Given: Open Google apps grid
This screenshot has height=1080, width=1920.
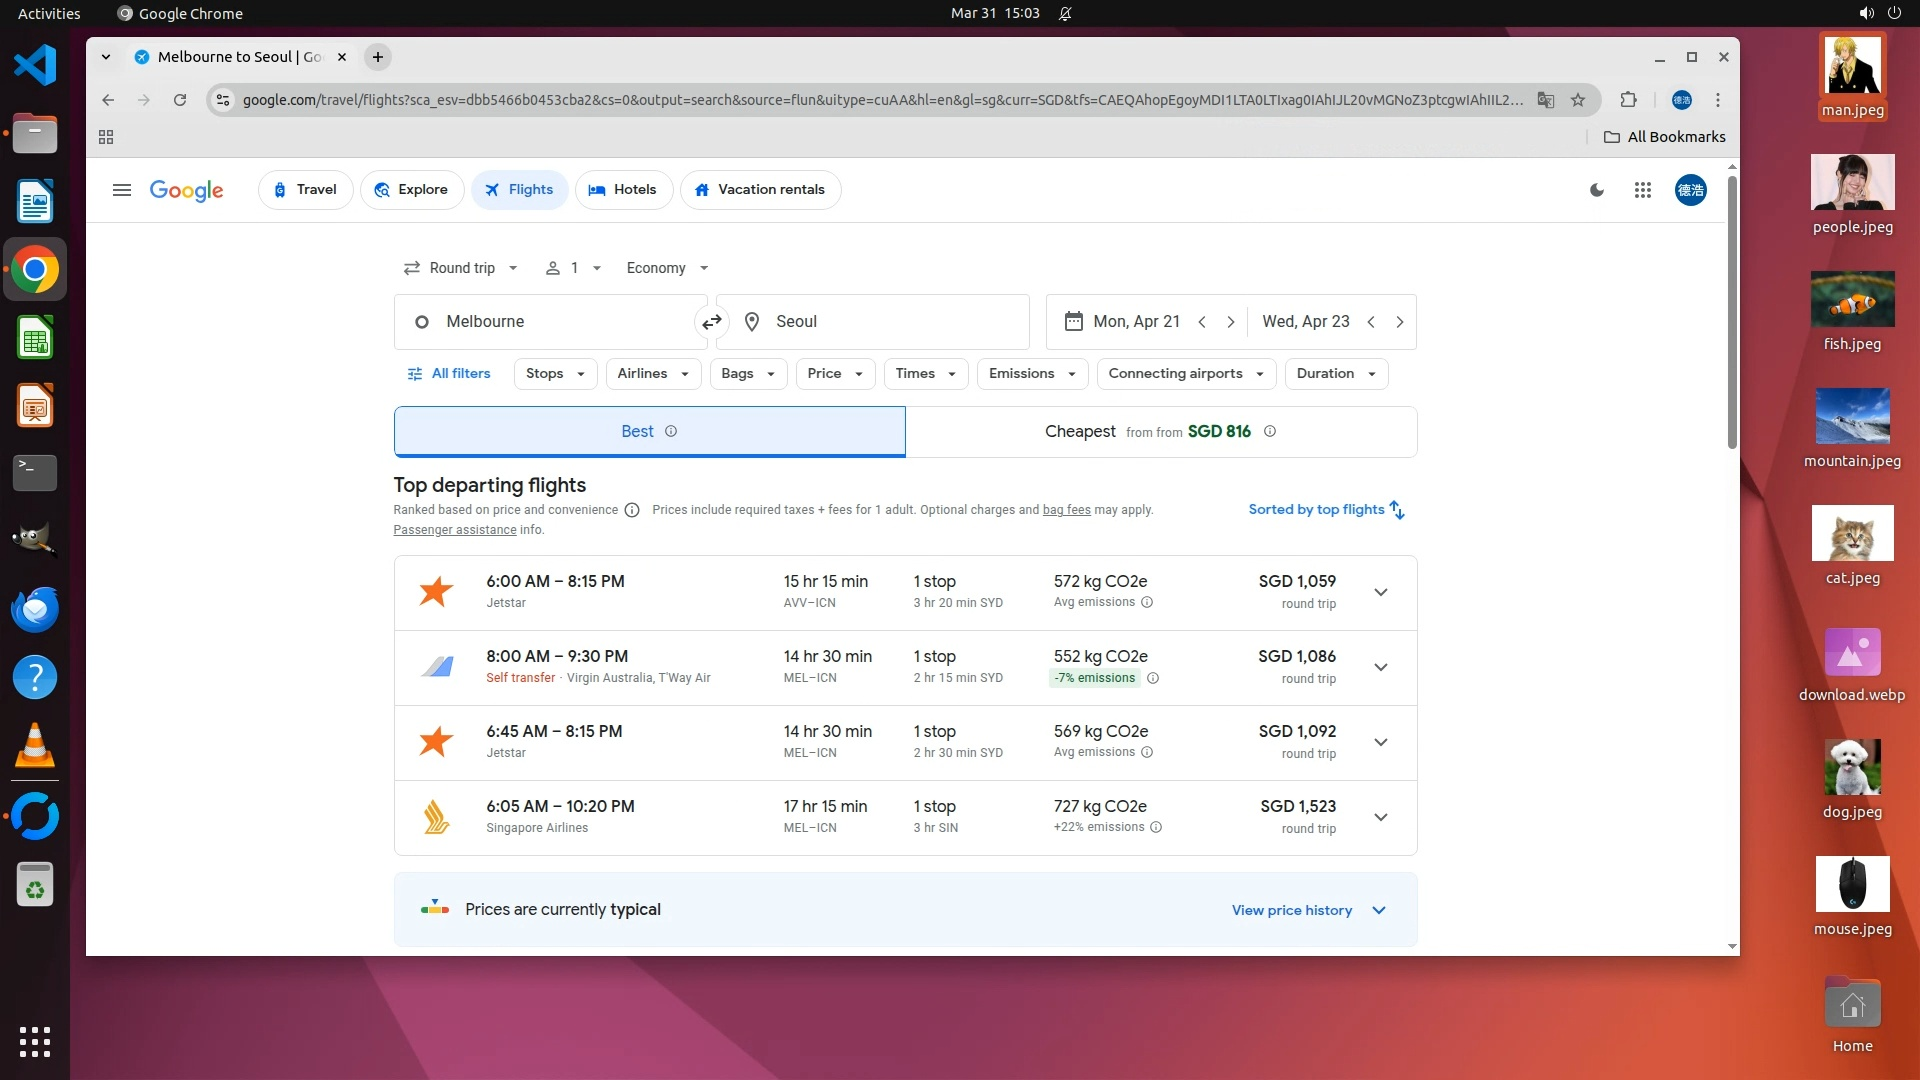Looking at the screenshot, I should pyautogui.click(x=1642, y=190).
